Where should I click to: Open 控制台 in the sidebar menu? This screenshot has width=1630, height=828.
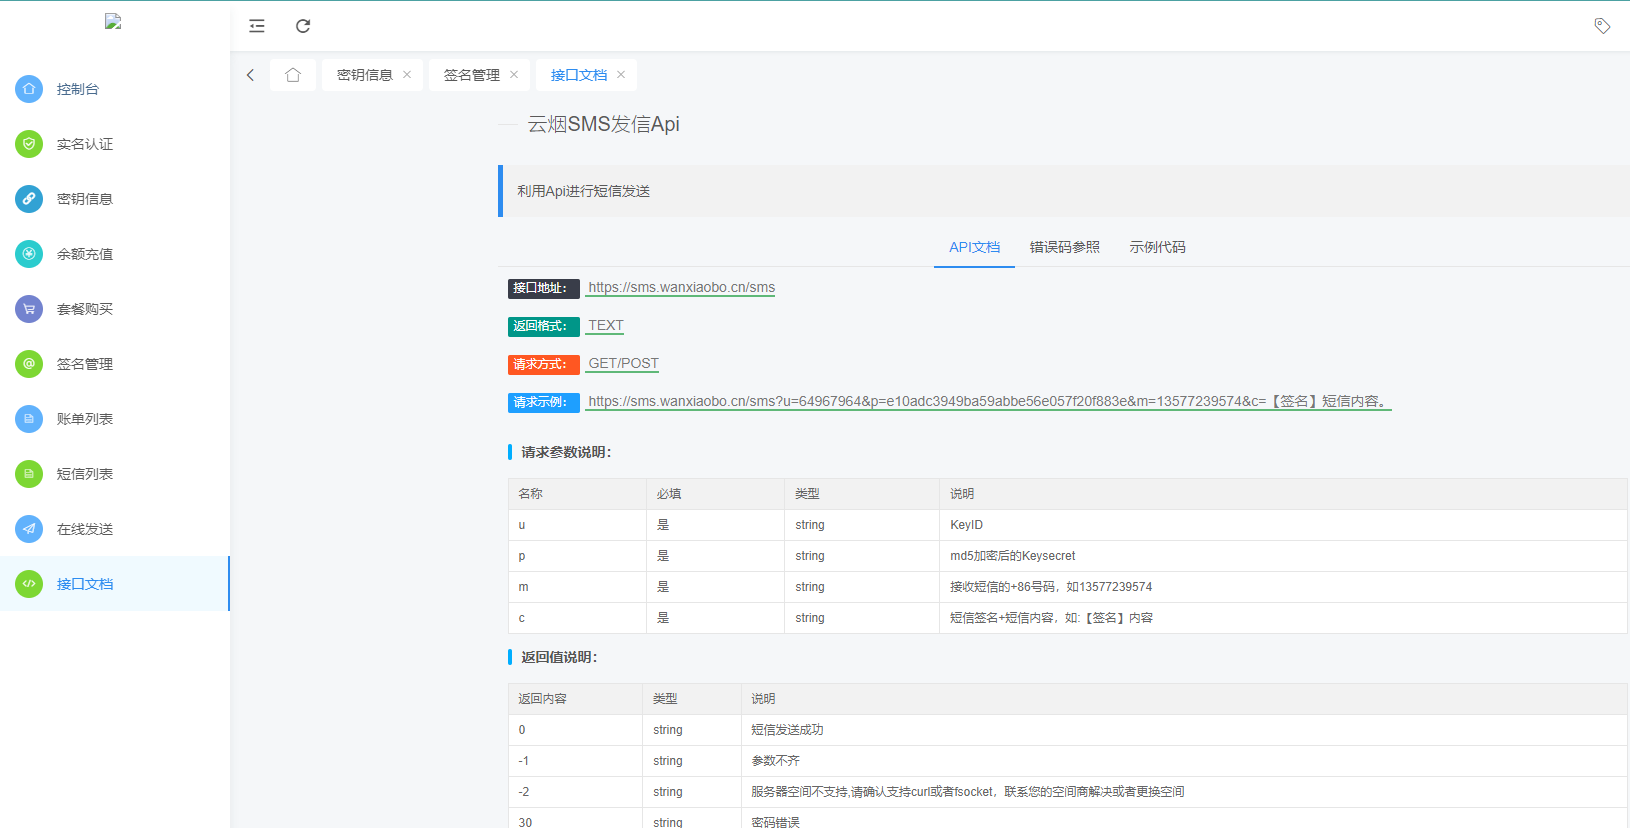click(115, 89)
